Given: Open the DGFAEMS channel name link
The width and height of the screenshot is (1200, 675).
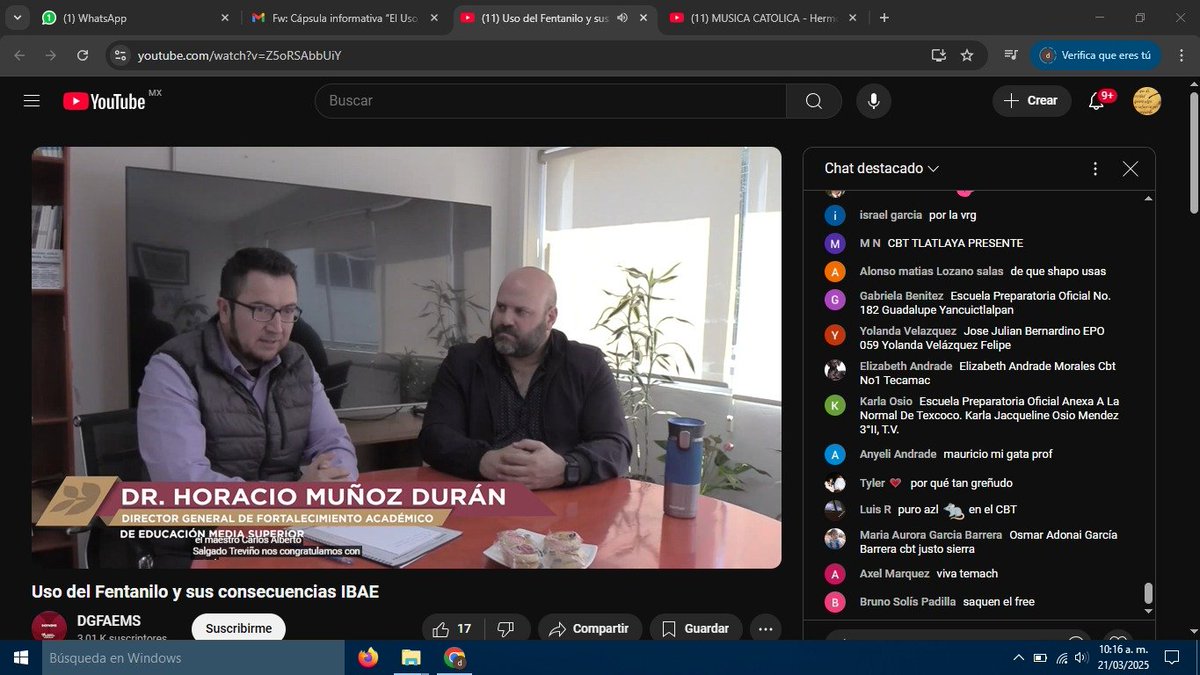Looking at the screenshot, I should pyautogui.click(x=109, y=621).
